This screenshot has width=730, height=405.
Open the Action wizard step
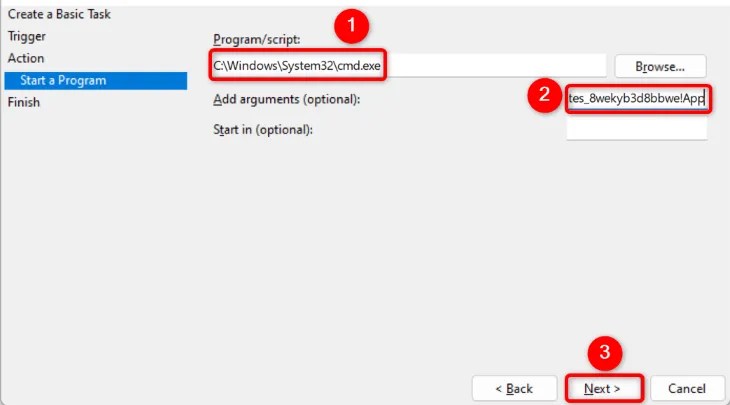pyautogui.click(x=26, y=58)
